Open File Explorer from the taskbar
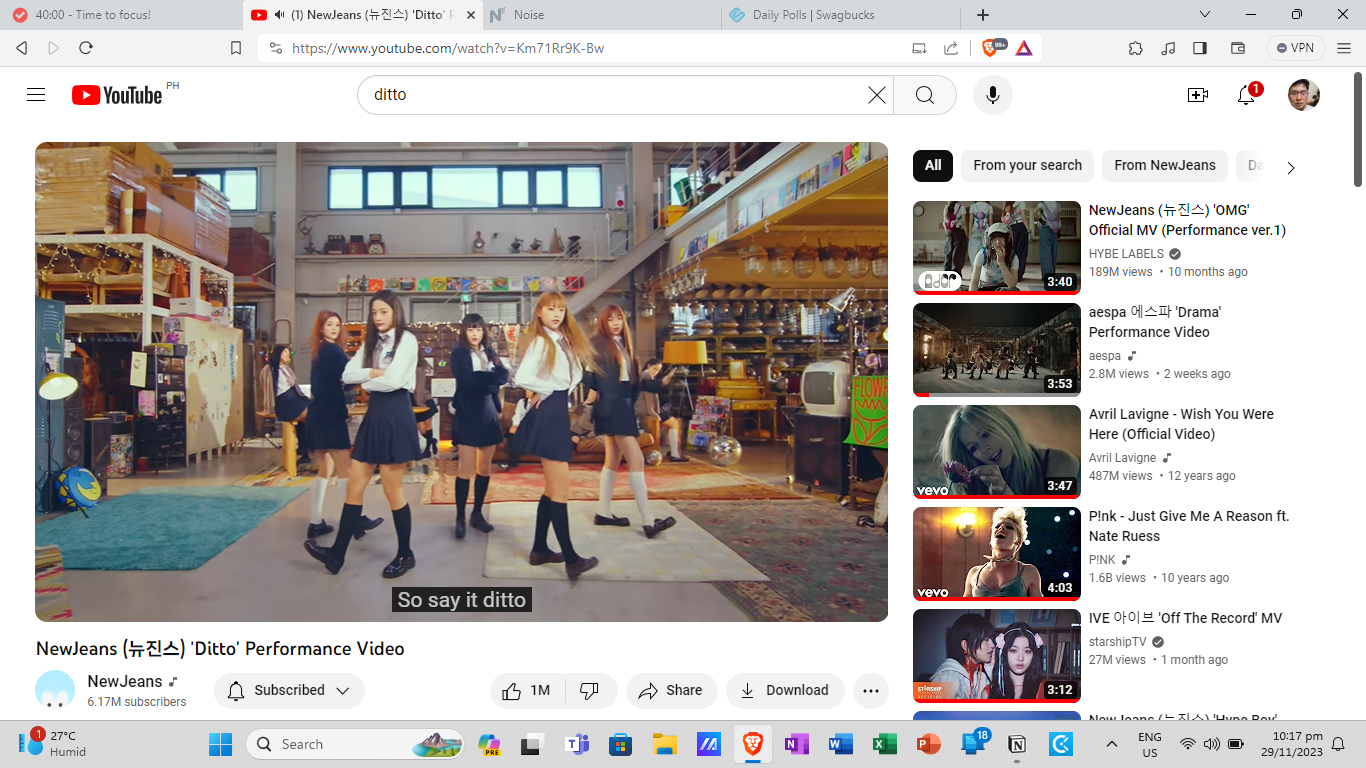 665,744
